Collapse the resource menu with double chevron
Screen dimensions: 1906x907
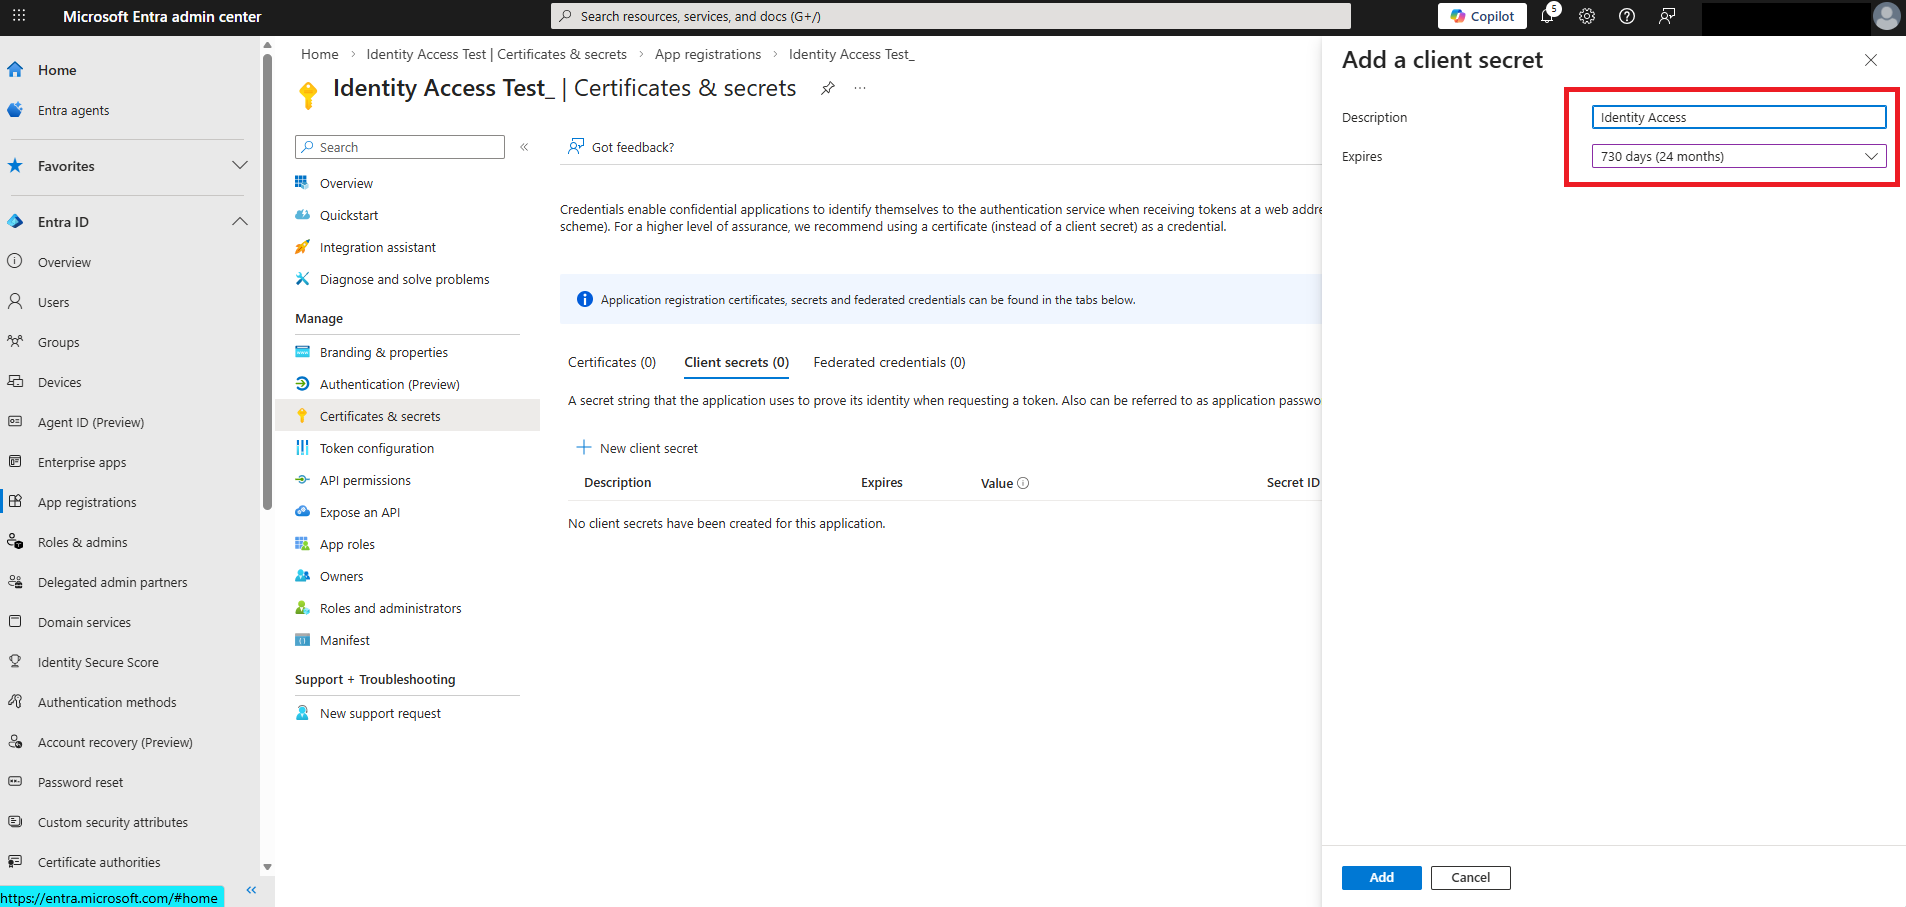coord(524,147)
